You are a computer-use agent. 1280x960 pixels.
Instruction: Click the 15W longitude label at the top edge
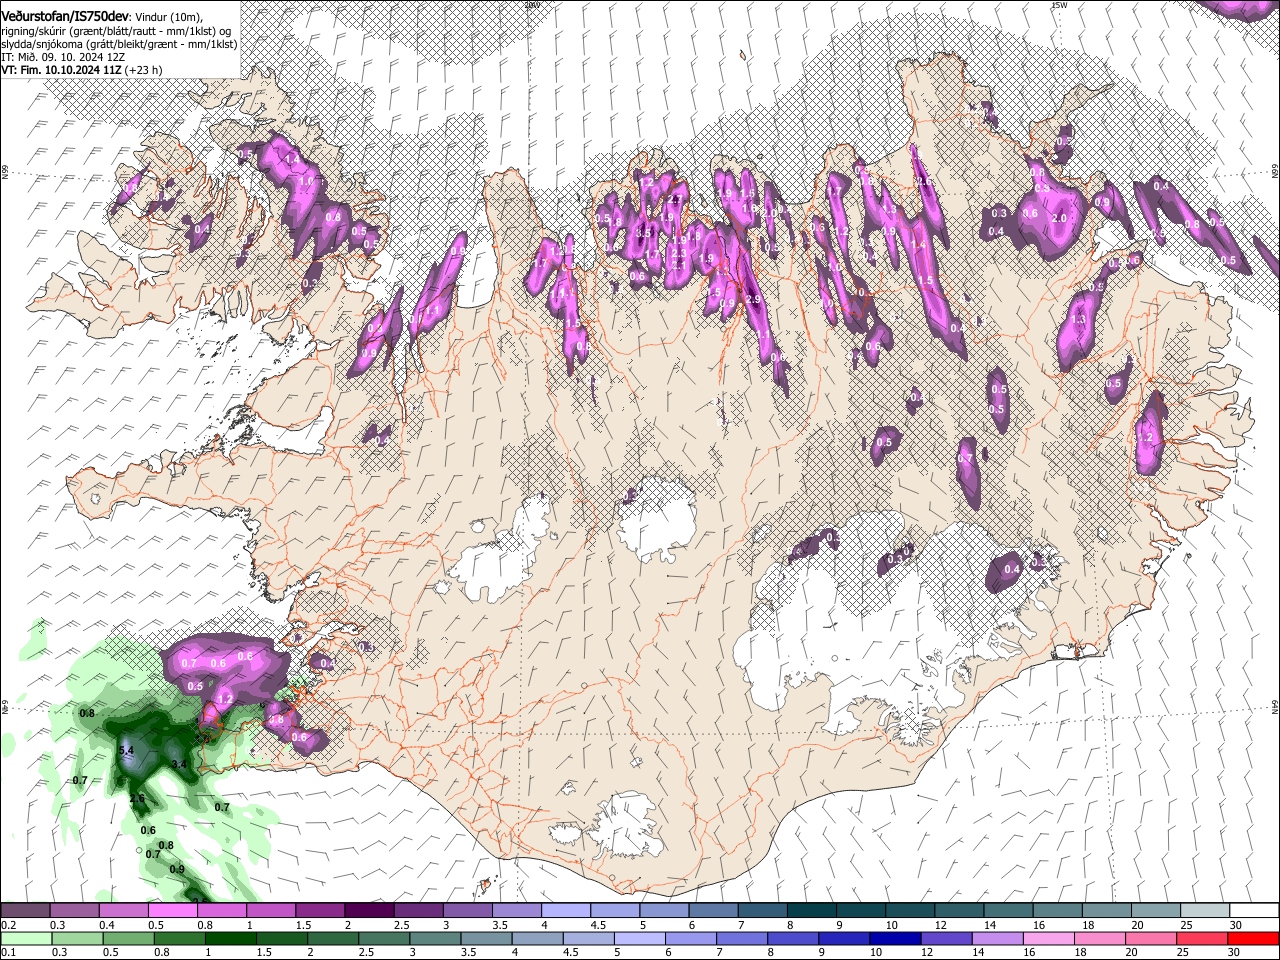coord(1059,5)
